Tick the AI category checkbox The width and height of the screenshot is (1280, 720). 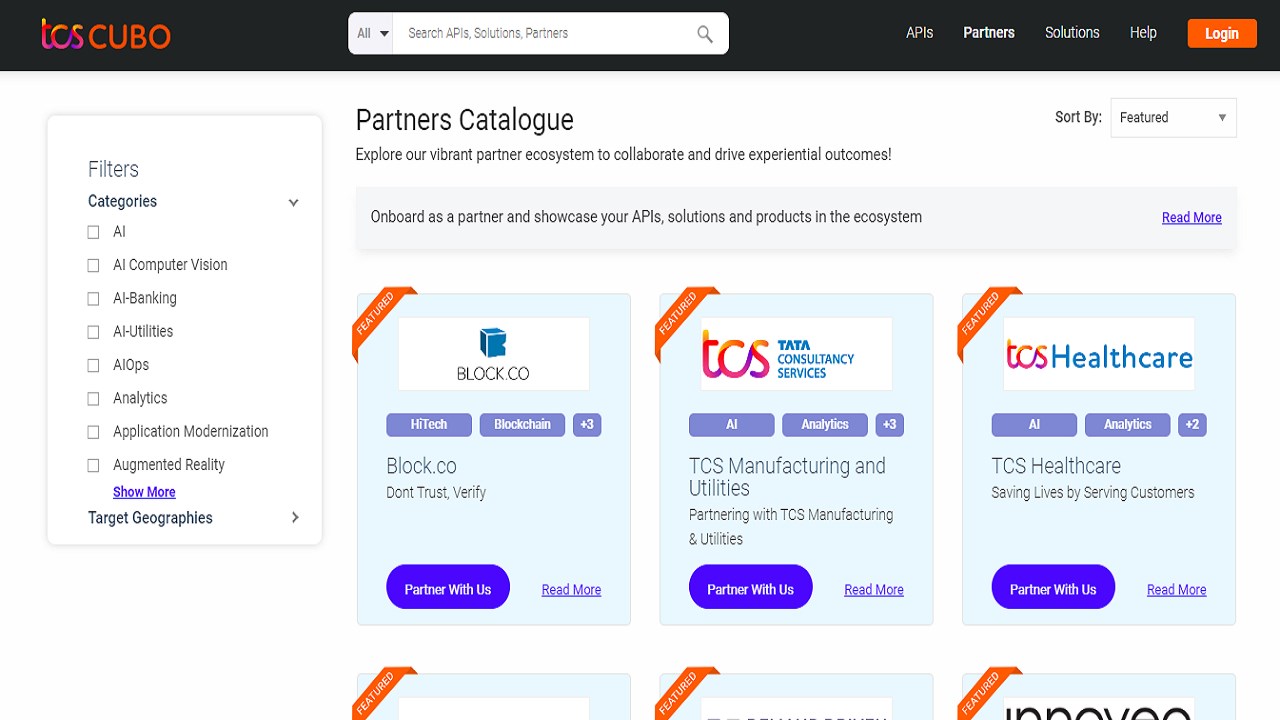point(93,232)
